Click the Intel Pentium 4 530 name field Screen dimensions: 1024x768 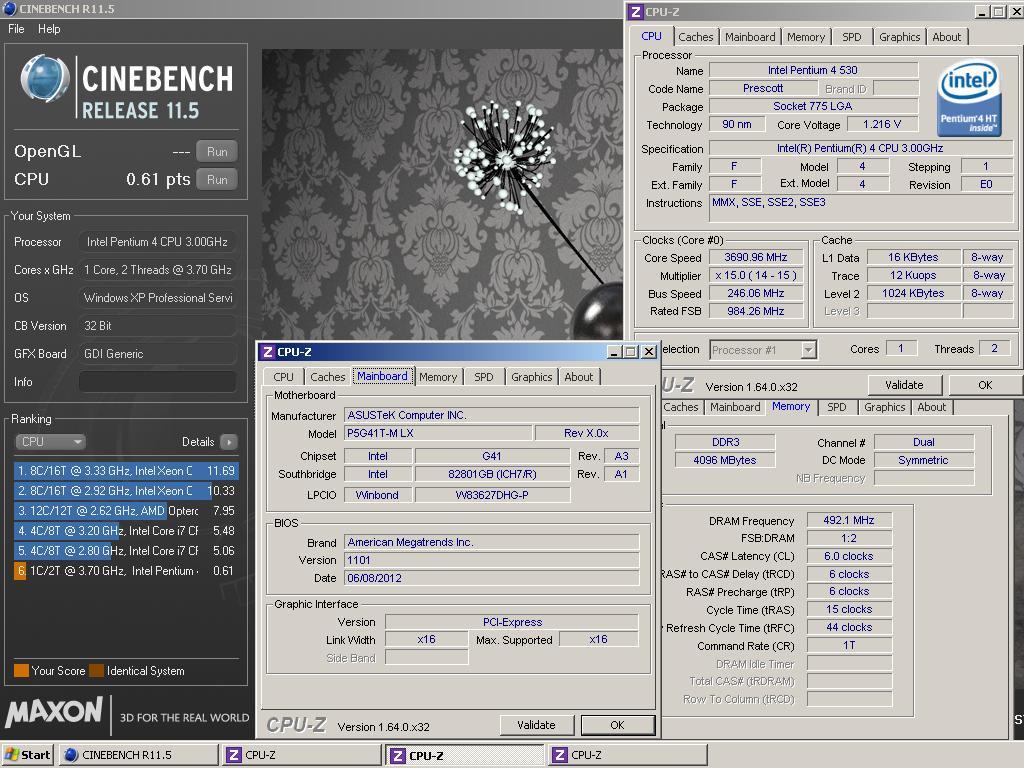(813, 70)
